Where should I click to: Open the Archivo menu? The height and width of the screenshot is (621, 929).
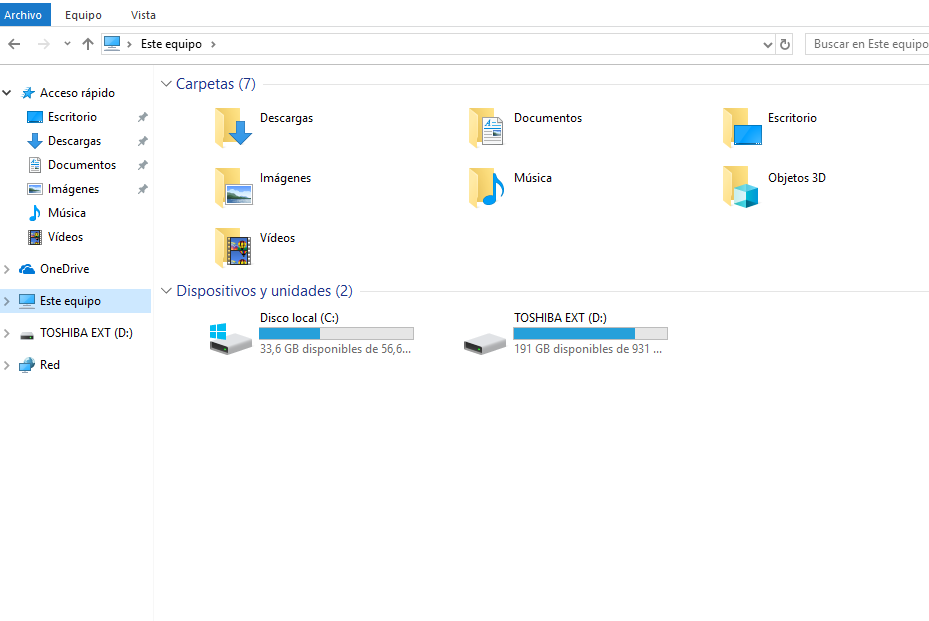point(23,15)
